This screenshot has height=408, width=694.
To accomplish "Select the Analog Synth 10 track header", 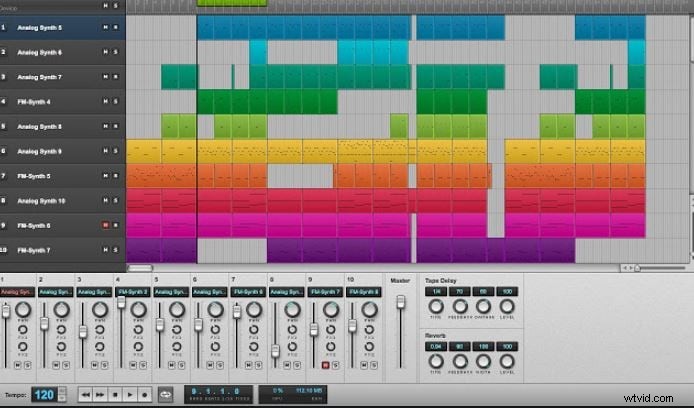I will tap(62, 200).
